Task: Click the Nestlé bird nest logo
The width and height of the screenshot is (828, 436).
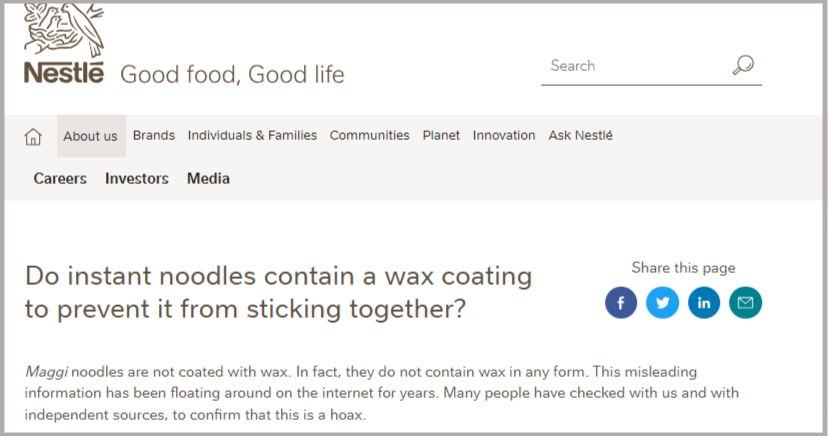Action: (64, 30)
